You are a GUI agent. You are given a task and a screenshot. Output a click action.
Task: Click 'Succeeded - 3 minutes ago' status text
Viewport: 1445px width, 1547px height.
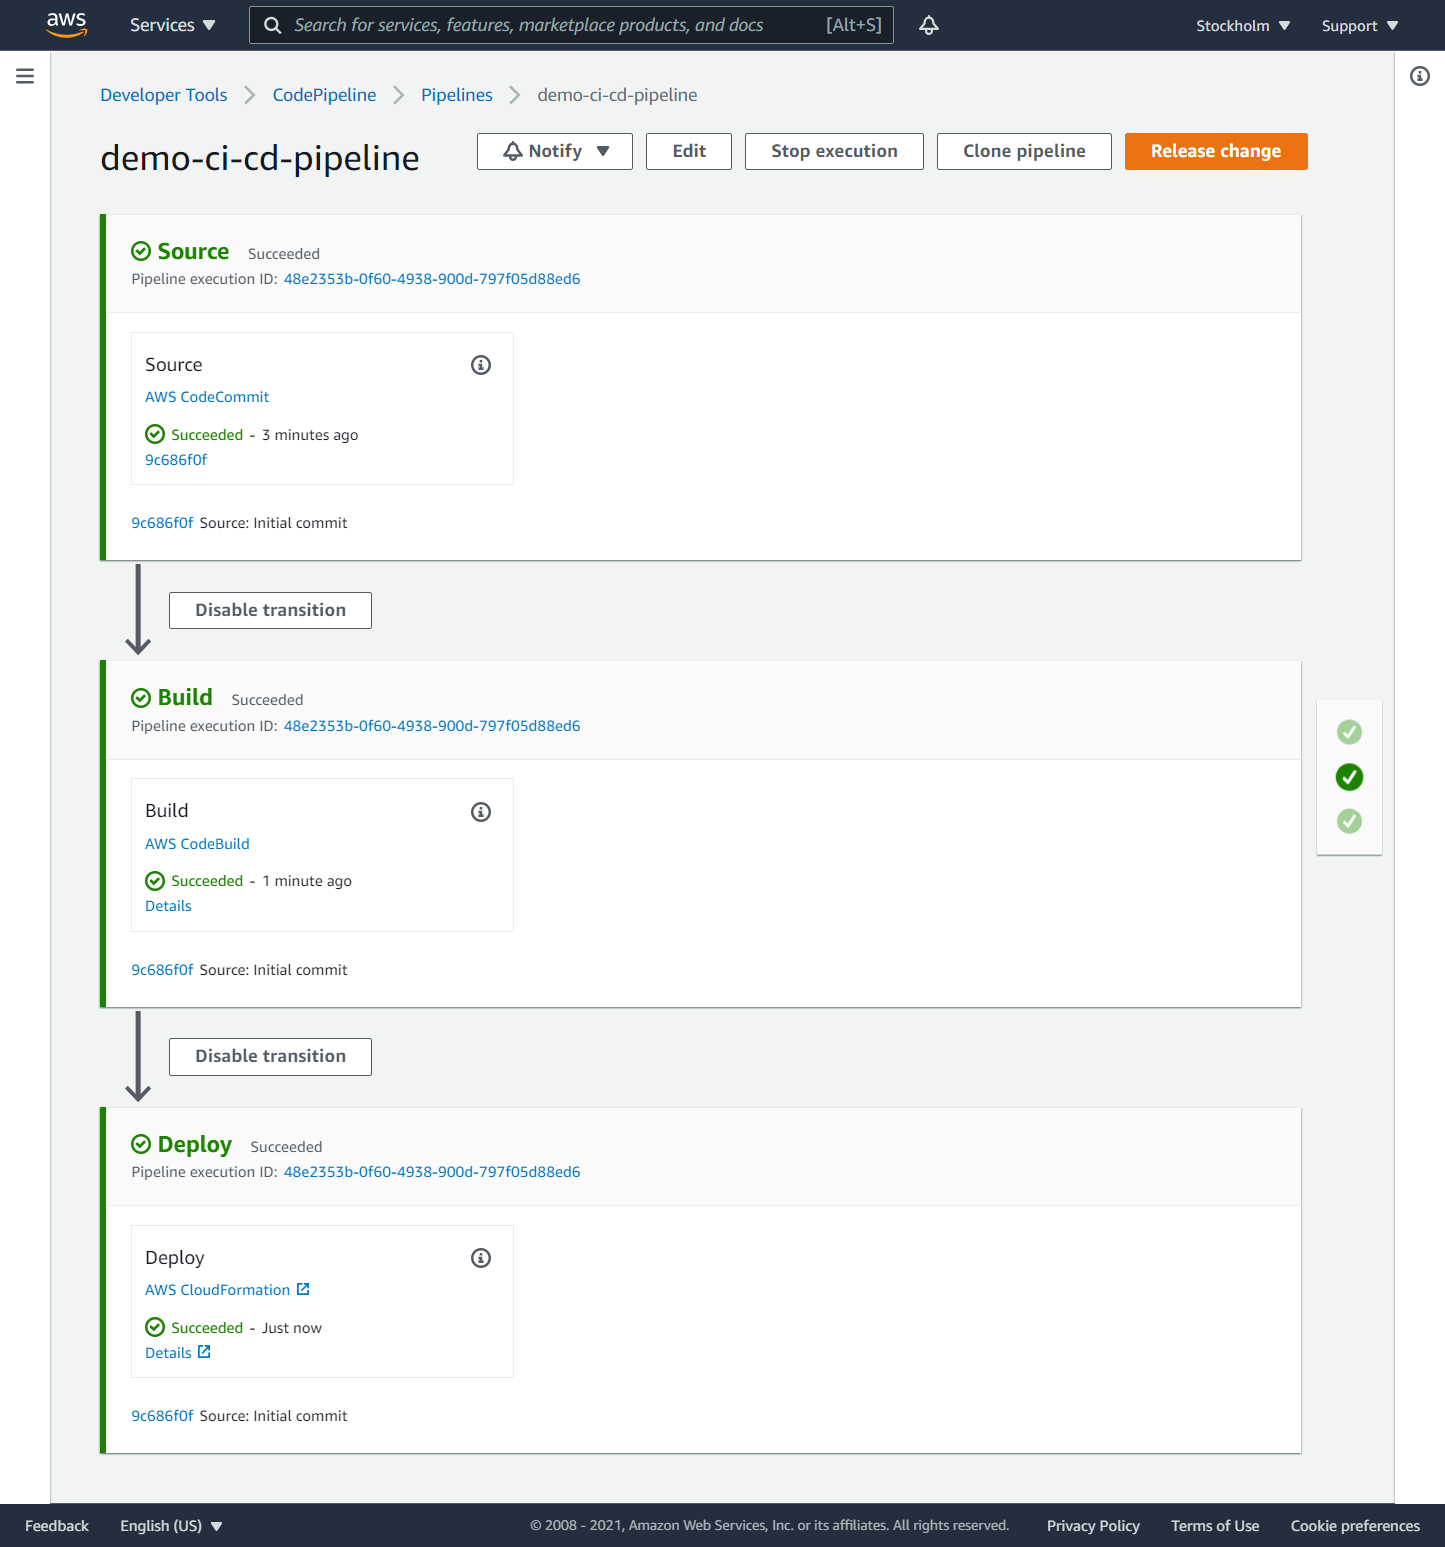(x=264, y=435)
